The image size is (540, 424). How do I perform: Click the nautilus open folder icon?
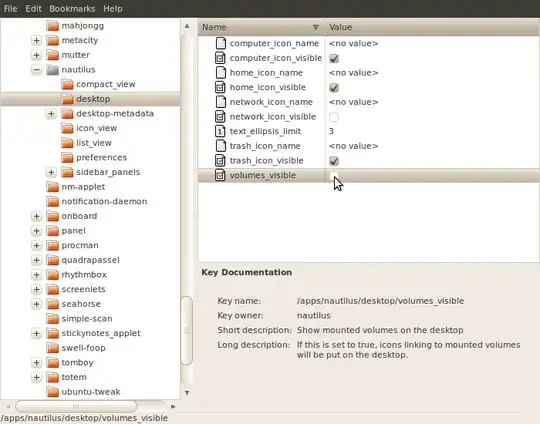[53, 70]
